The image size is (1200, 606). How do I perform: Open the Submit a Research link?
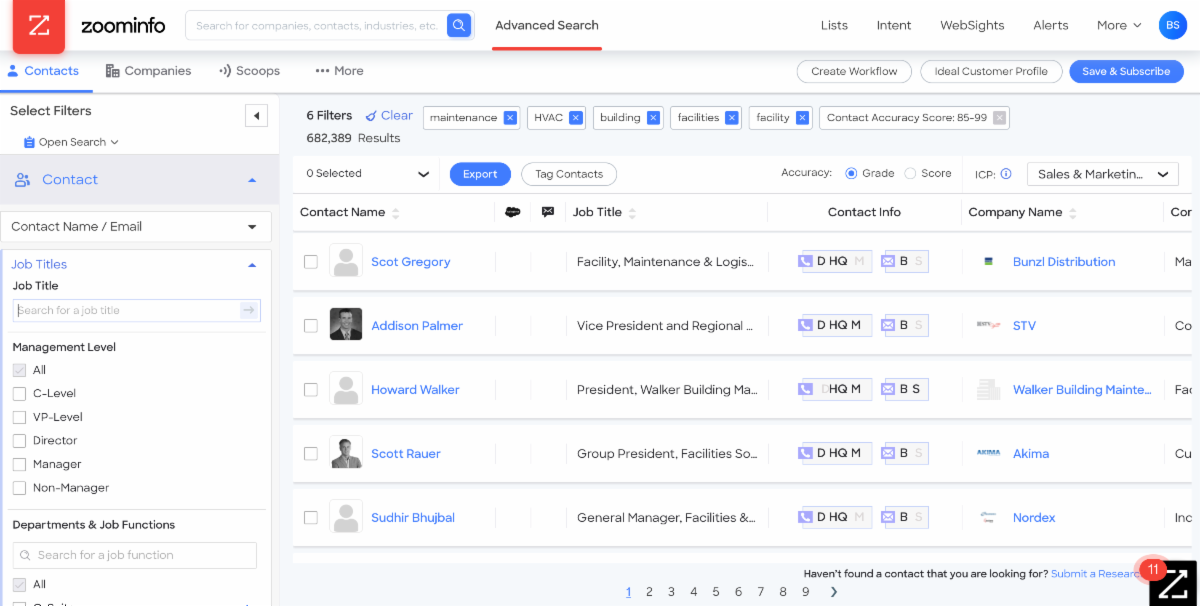tap(1095, 573)
